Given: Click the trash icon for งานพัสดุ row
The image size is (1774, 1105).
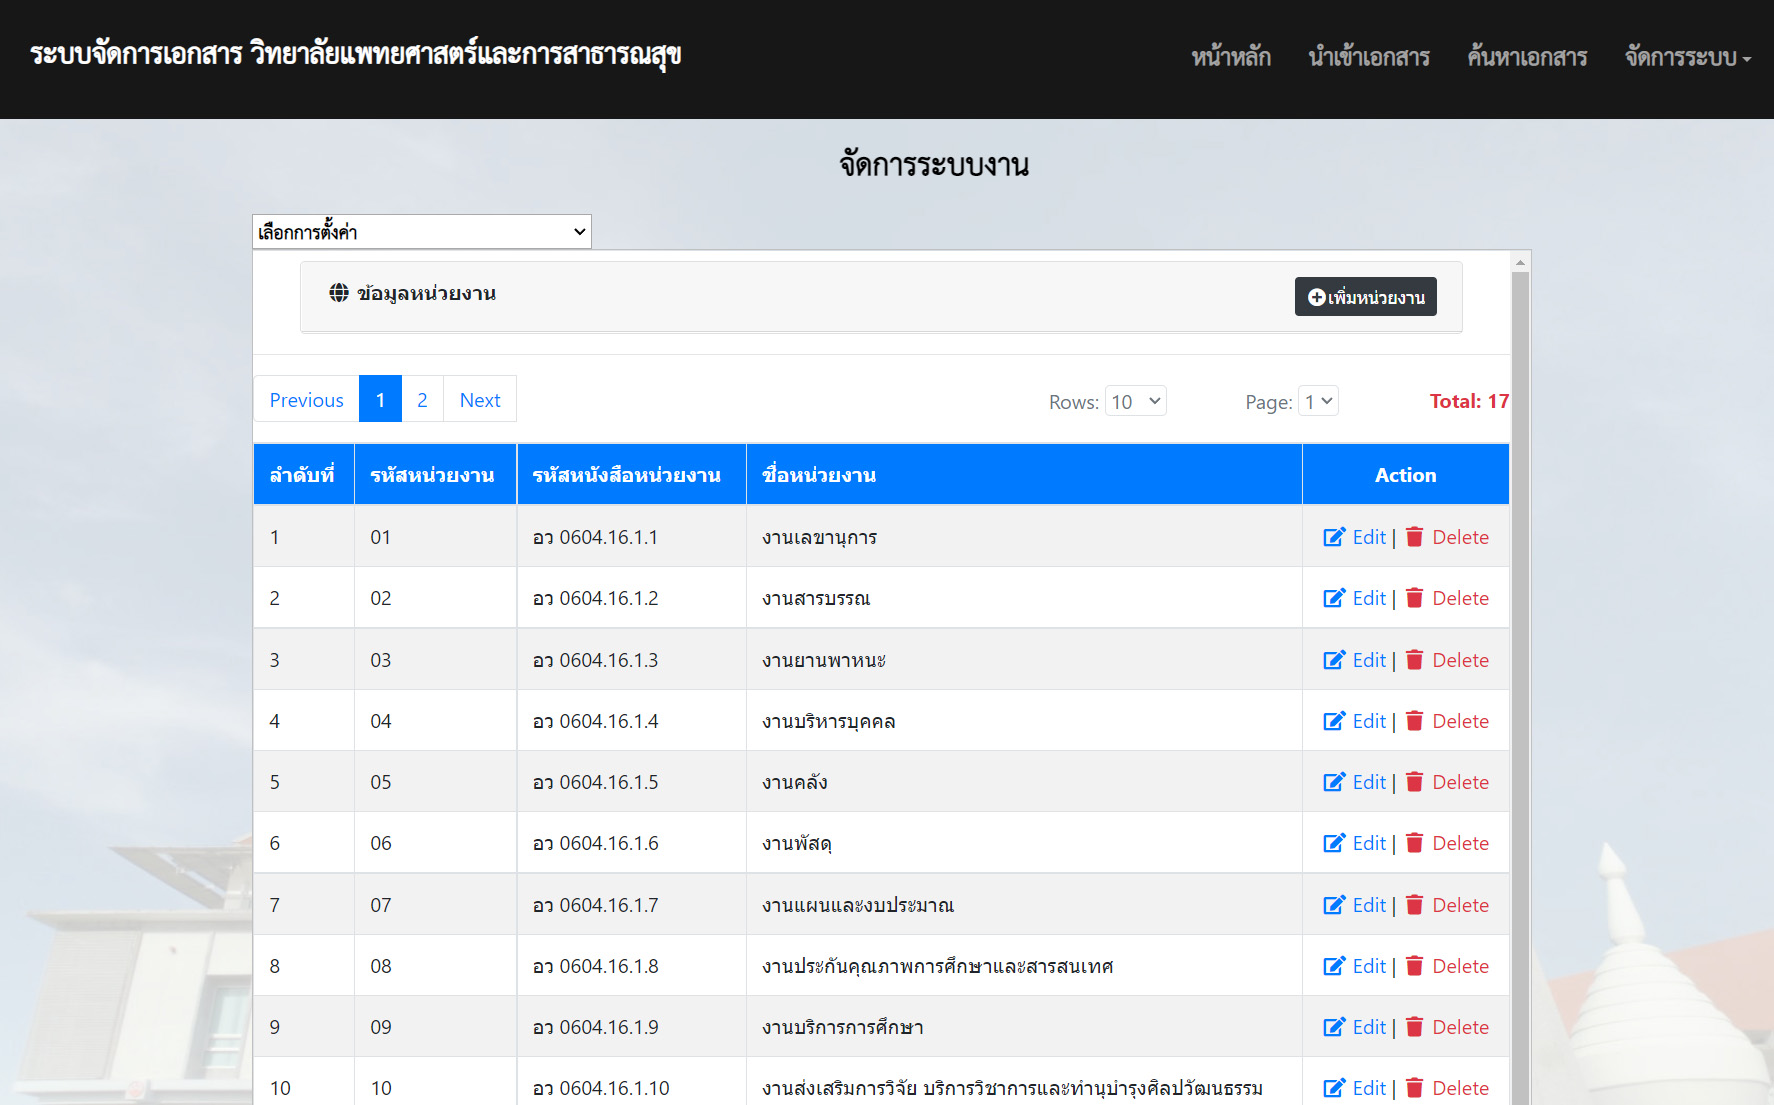Looking at the screenshot, I should [x=1414, y=843].
